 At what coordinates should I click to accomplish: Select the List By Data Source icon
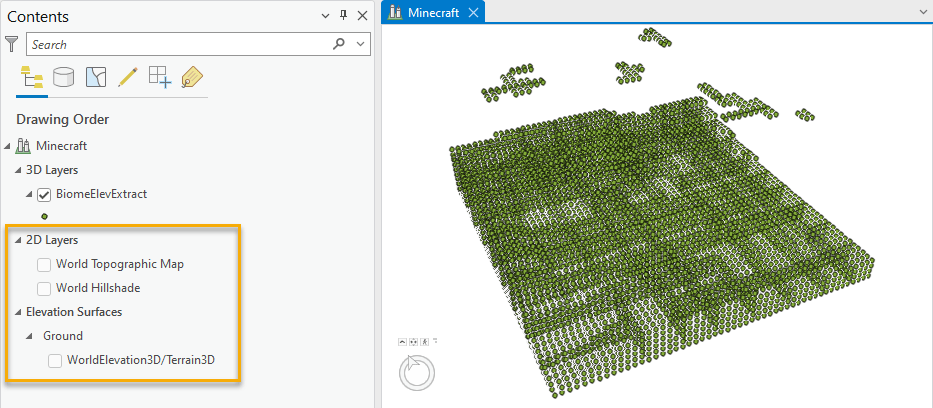64,77
